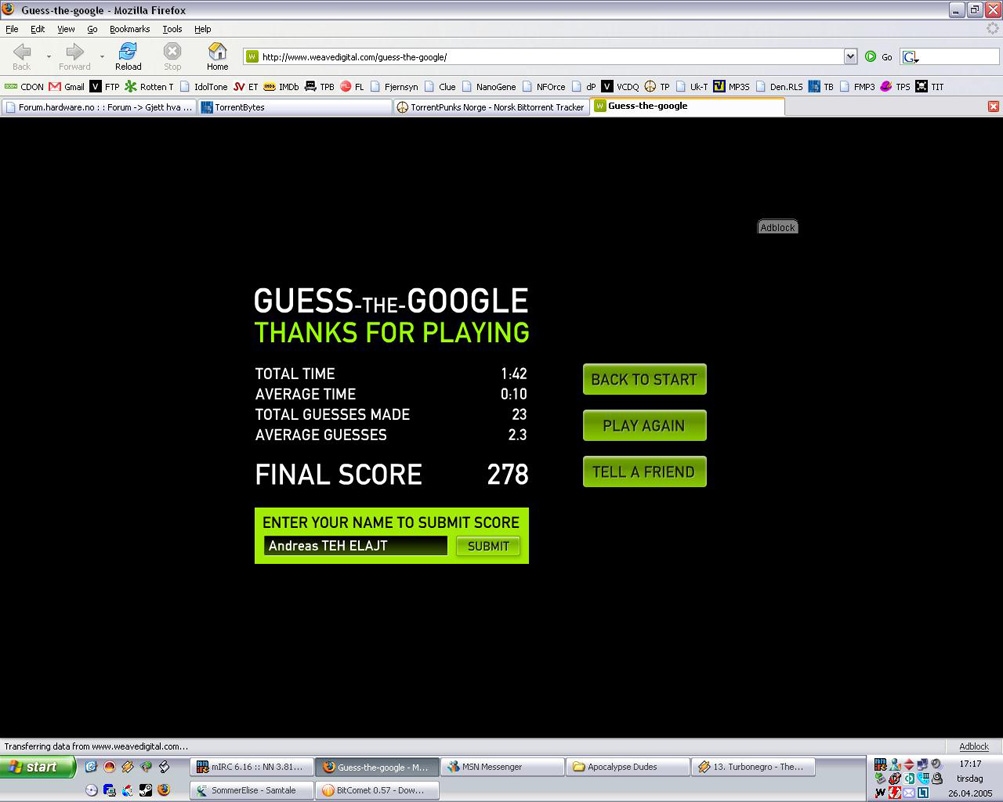
Task: Open the Edit menu
Action: click(38, 29)
